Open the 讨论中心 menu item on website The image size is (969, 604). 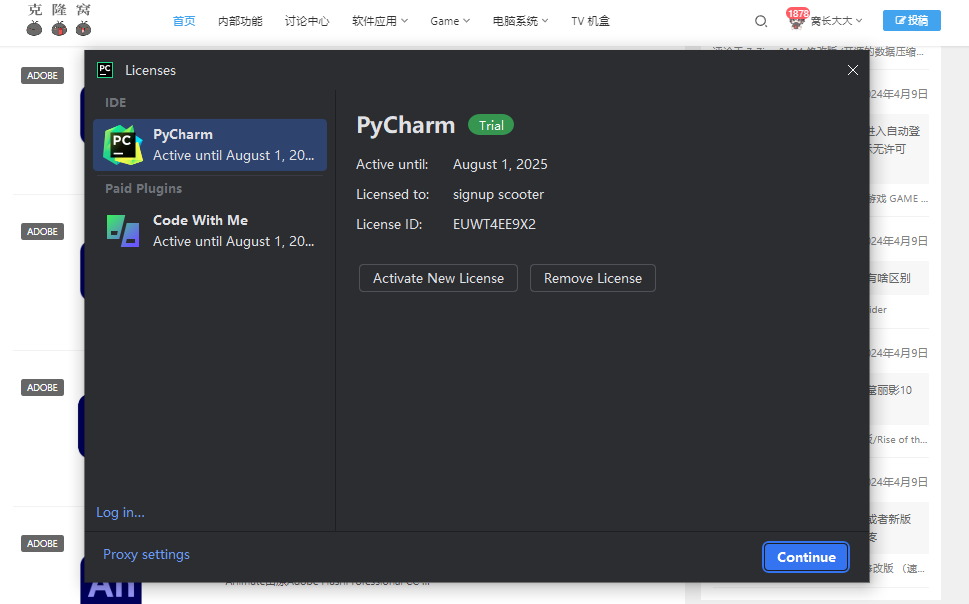[307, 21]
